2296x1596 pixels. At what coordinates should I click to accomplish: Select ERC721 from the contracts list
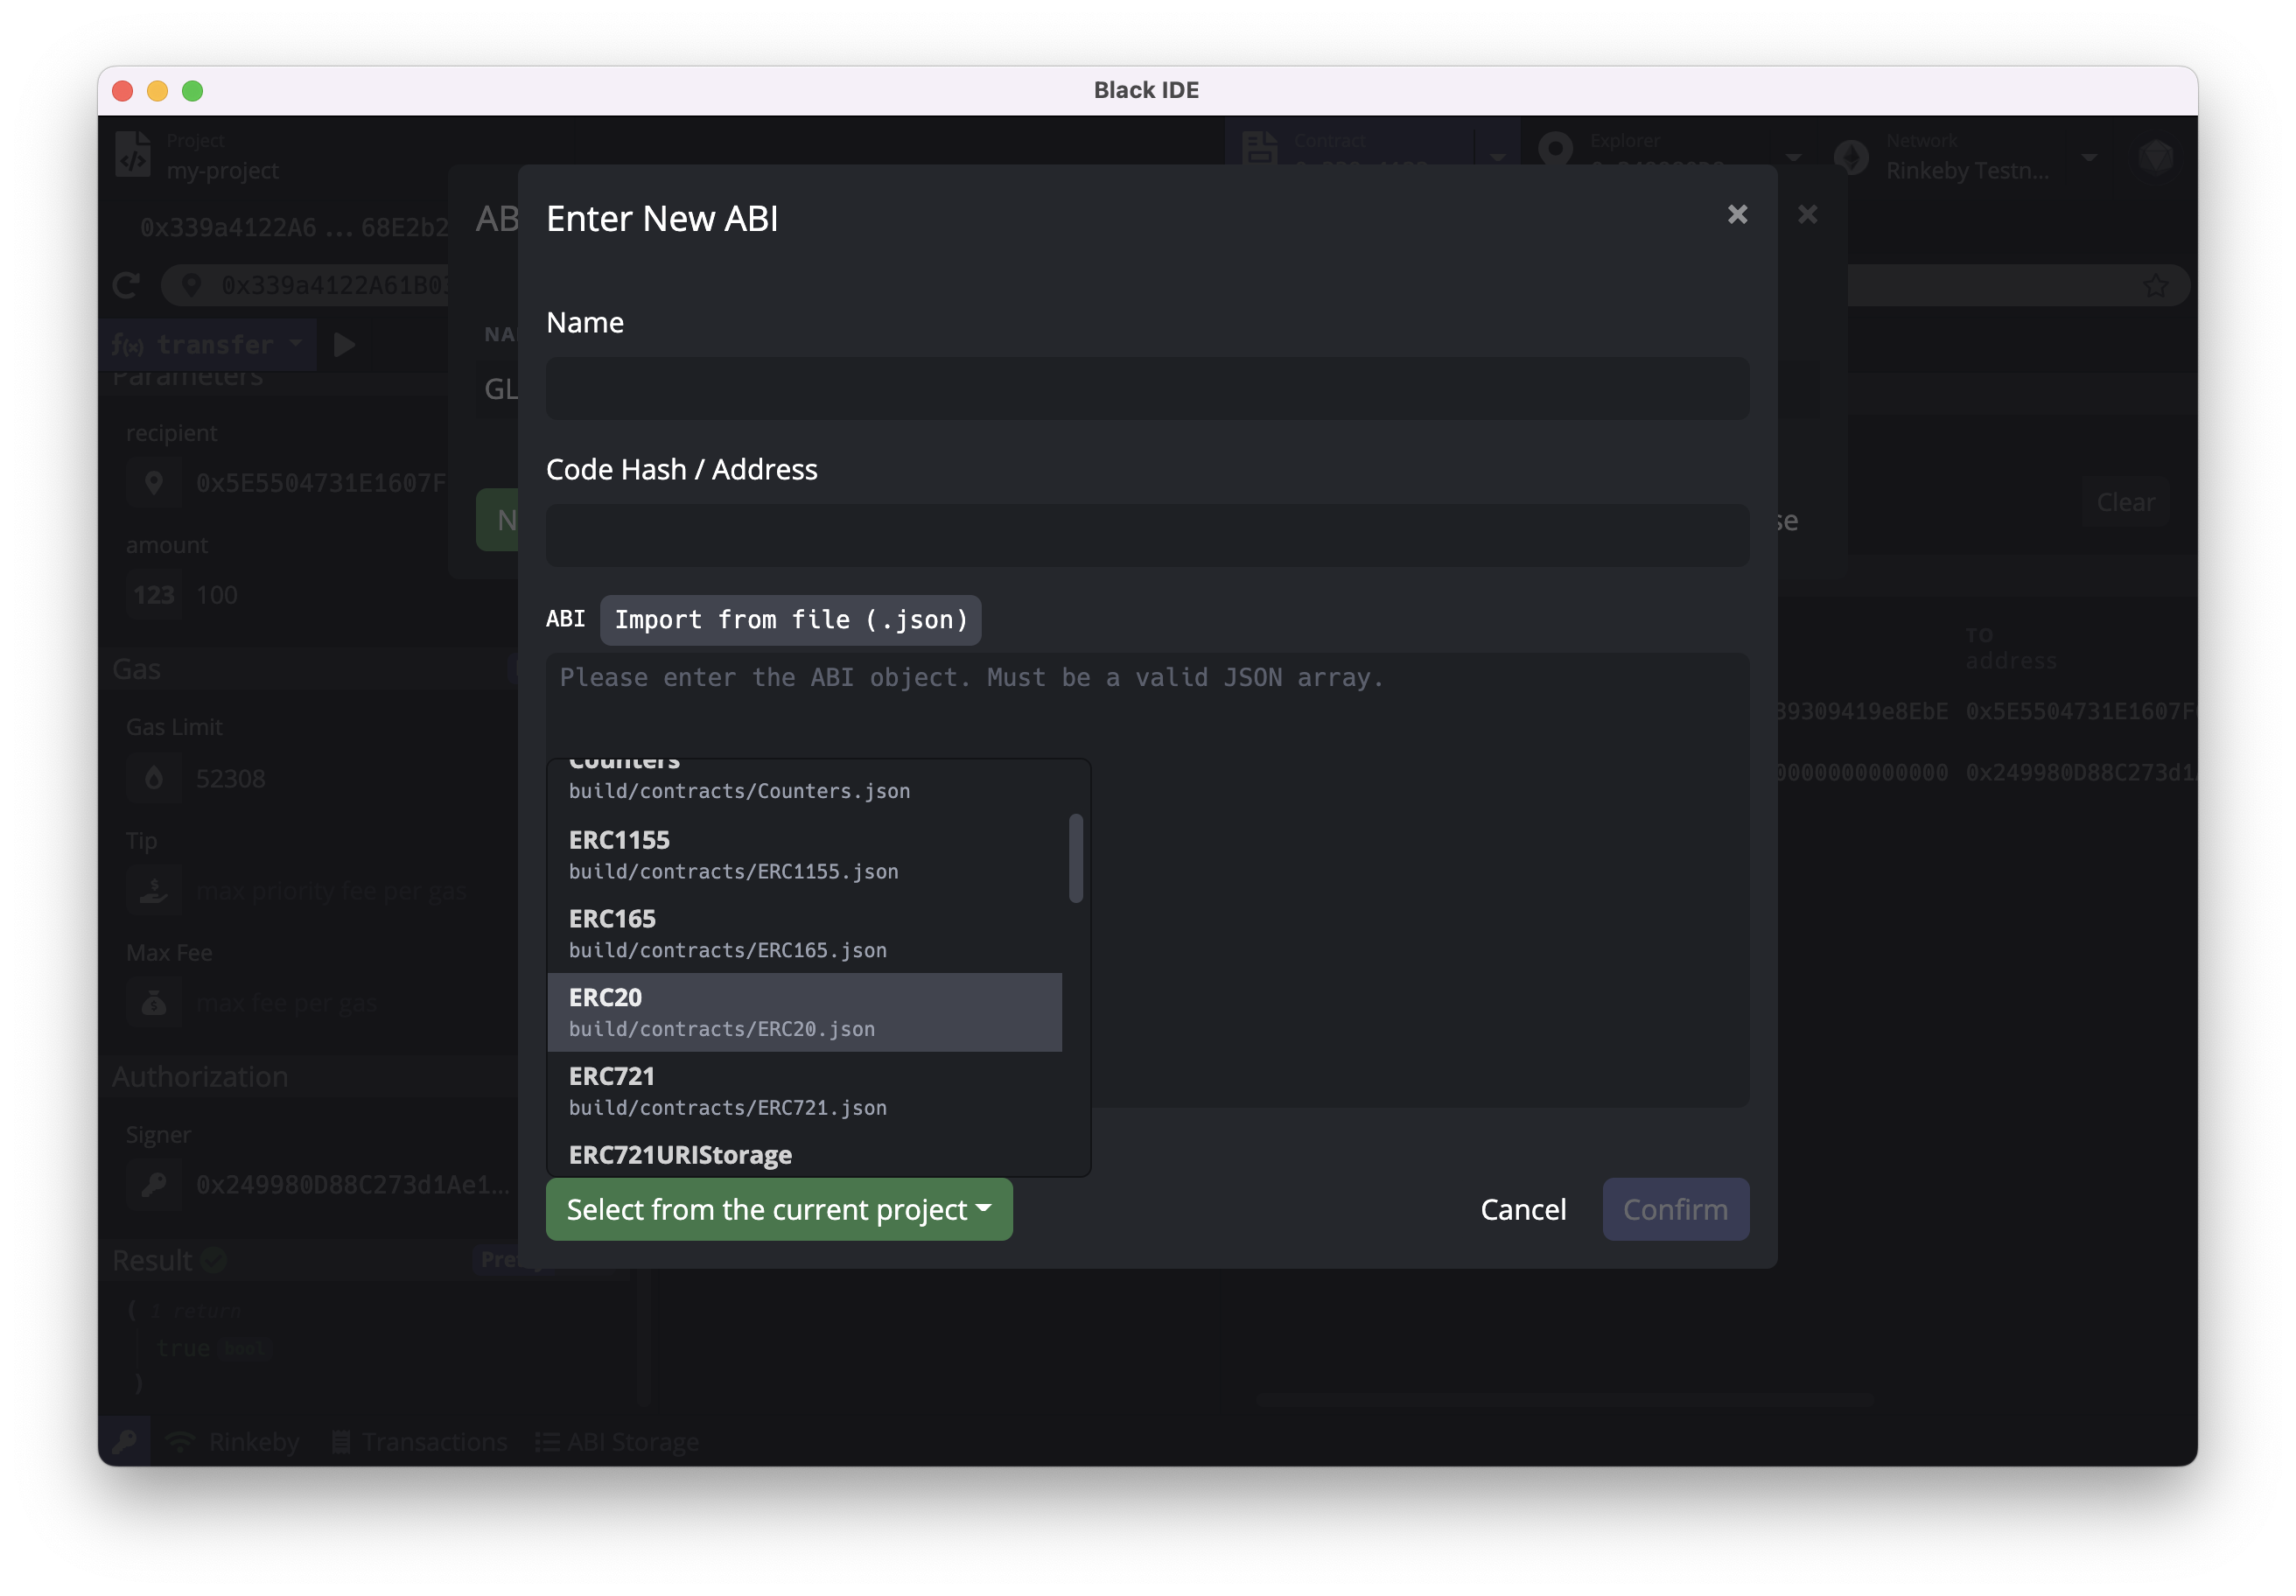tap(804, 1091)
